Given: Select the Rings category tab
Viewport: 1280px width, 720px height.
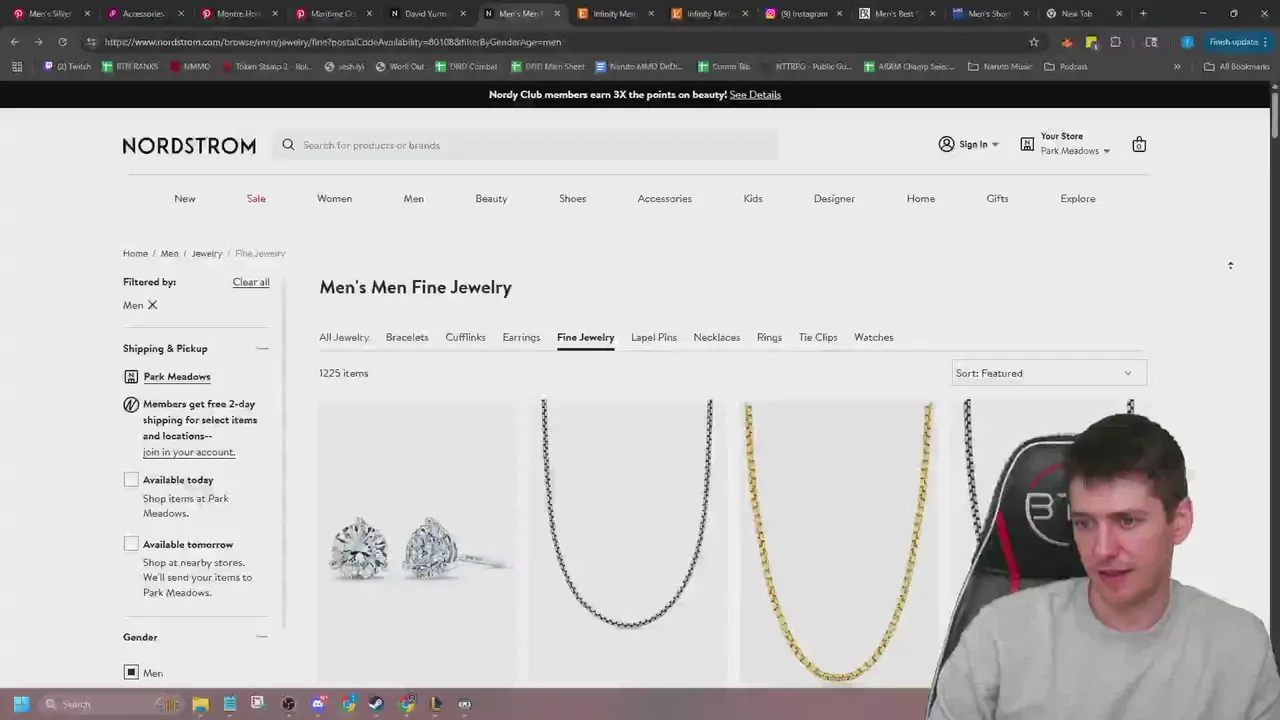Looking at the screenshot, I should (769, 337).
